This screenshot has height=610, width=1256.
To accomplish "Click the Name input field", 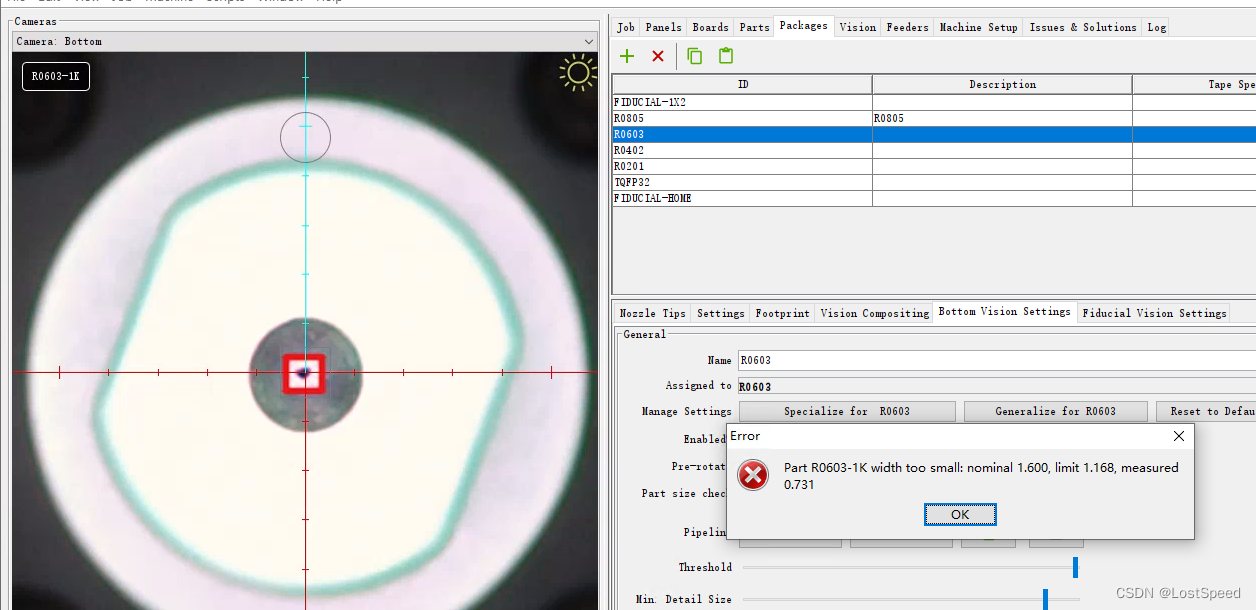I will coord(996,360).
